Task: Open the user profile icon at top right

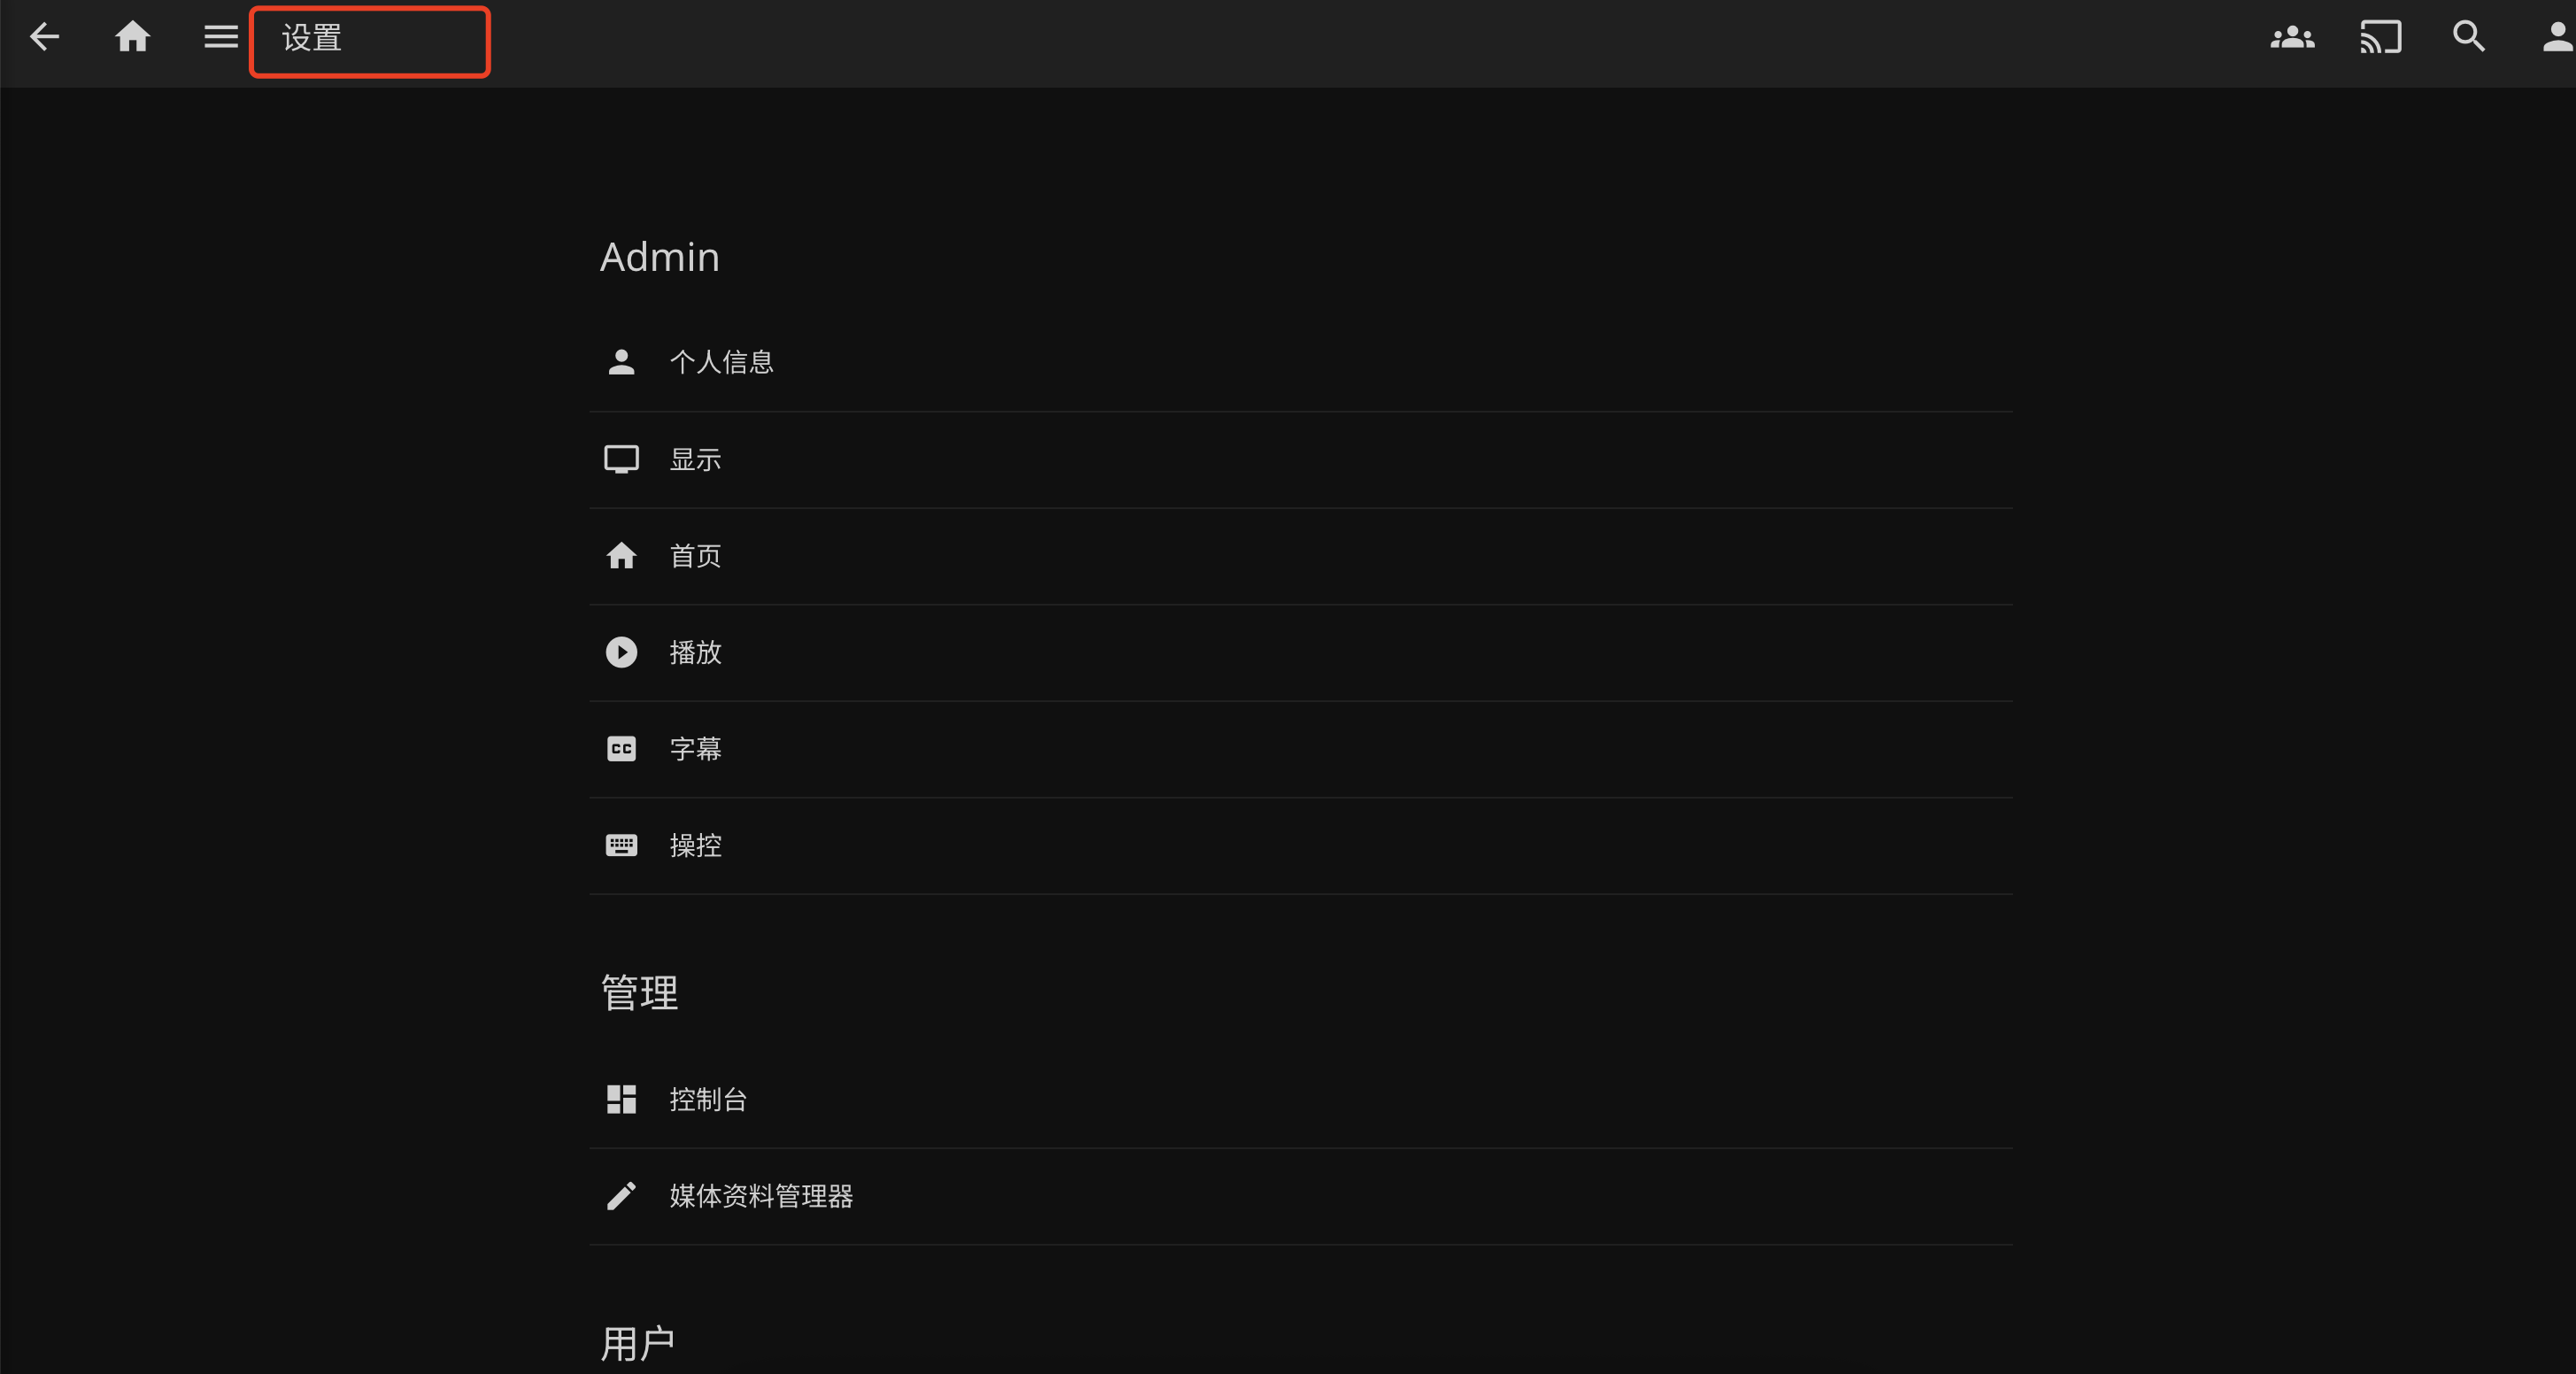Action: [2557, 37]
